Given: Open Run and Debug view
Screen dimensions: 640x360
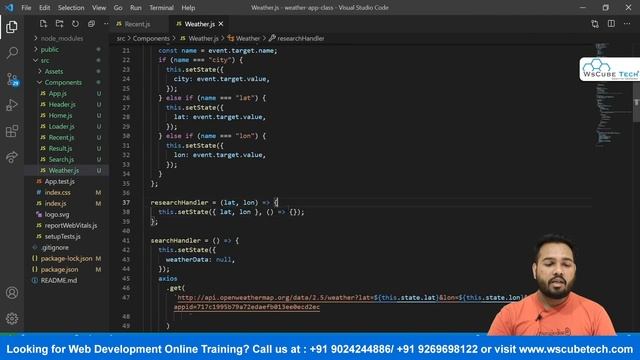Looking at the screenshot, I should (x=12, y=105).
